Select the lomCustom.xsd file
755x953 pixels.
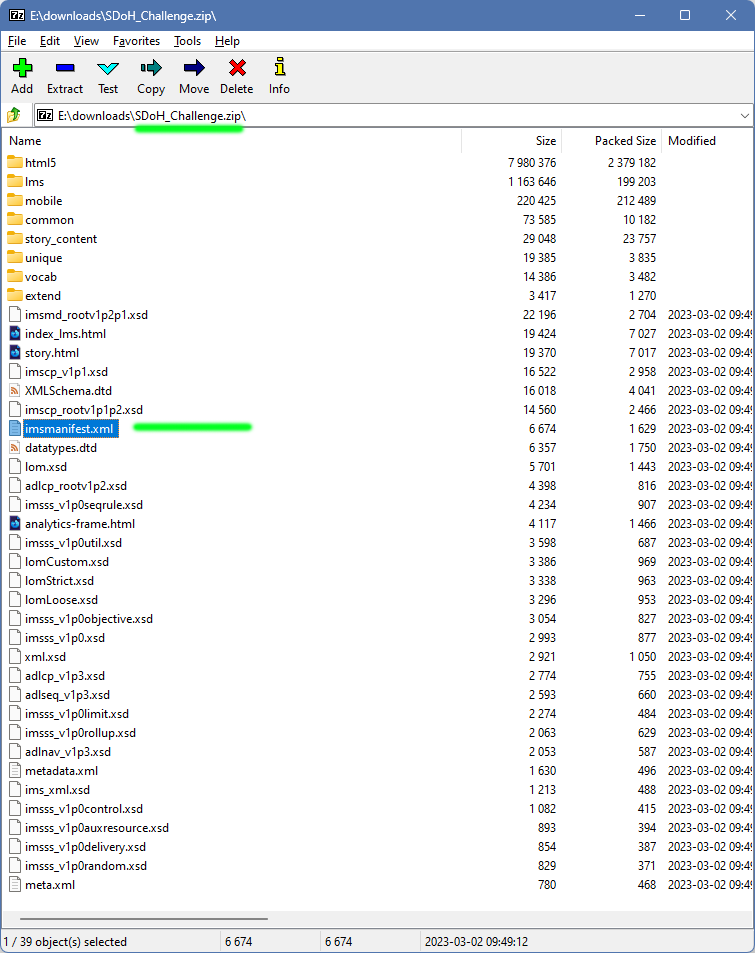(x=67, y=562)
